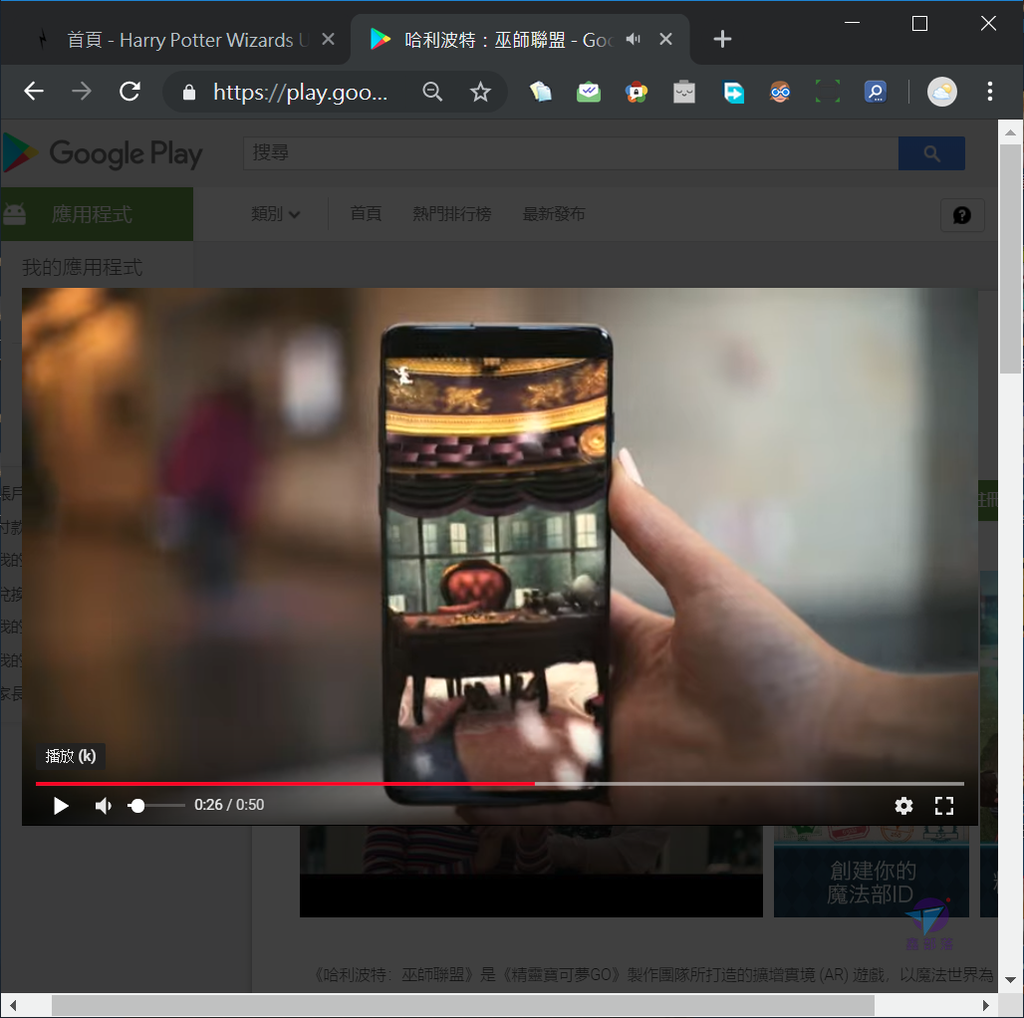Toggle video fullscreen mode

click(x=944, y=806)
